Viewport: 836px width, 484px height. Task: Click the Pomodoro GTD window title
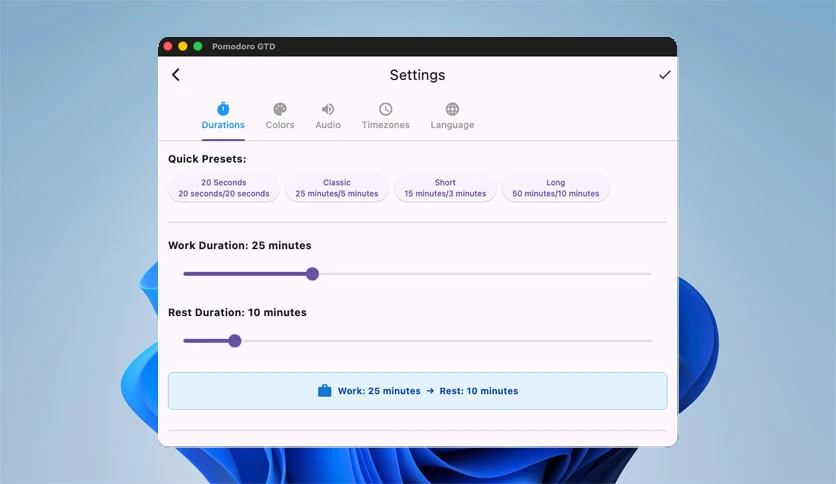pyautogui.click(x=244, y=46)
